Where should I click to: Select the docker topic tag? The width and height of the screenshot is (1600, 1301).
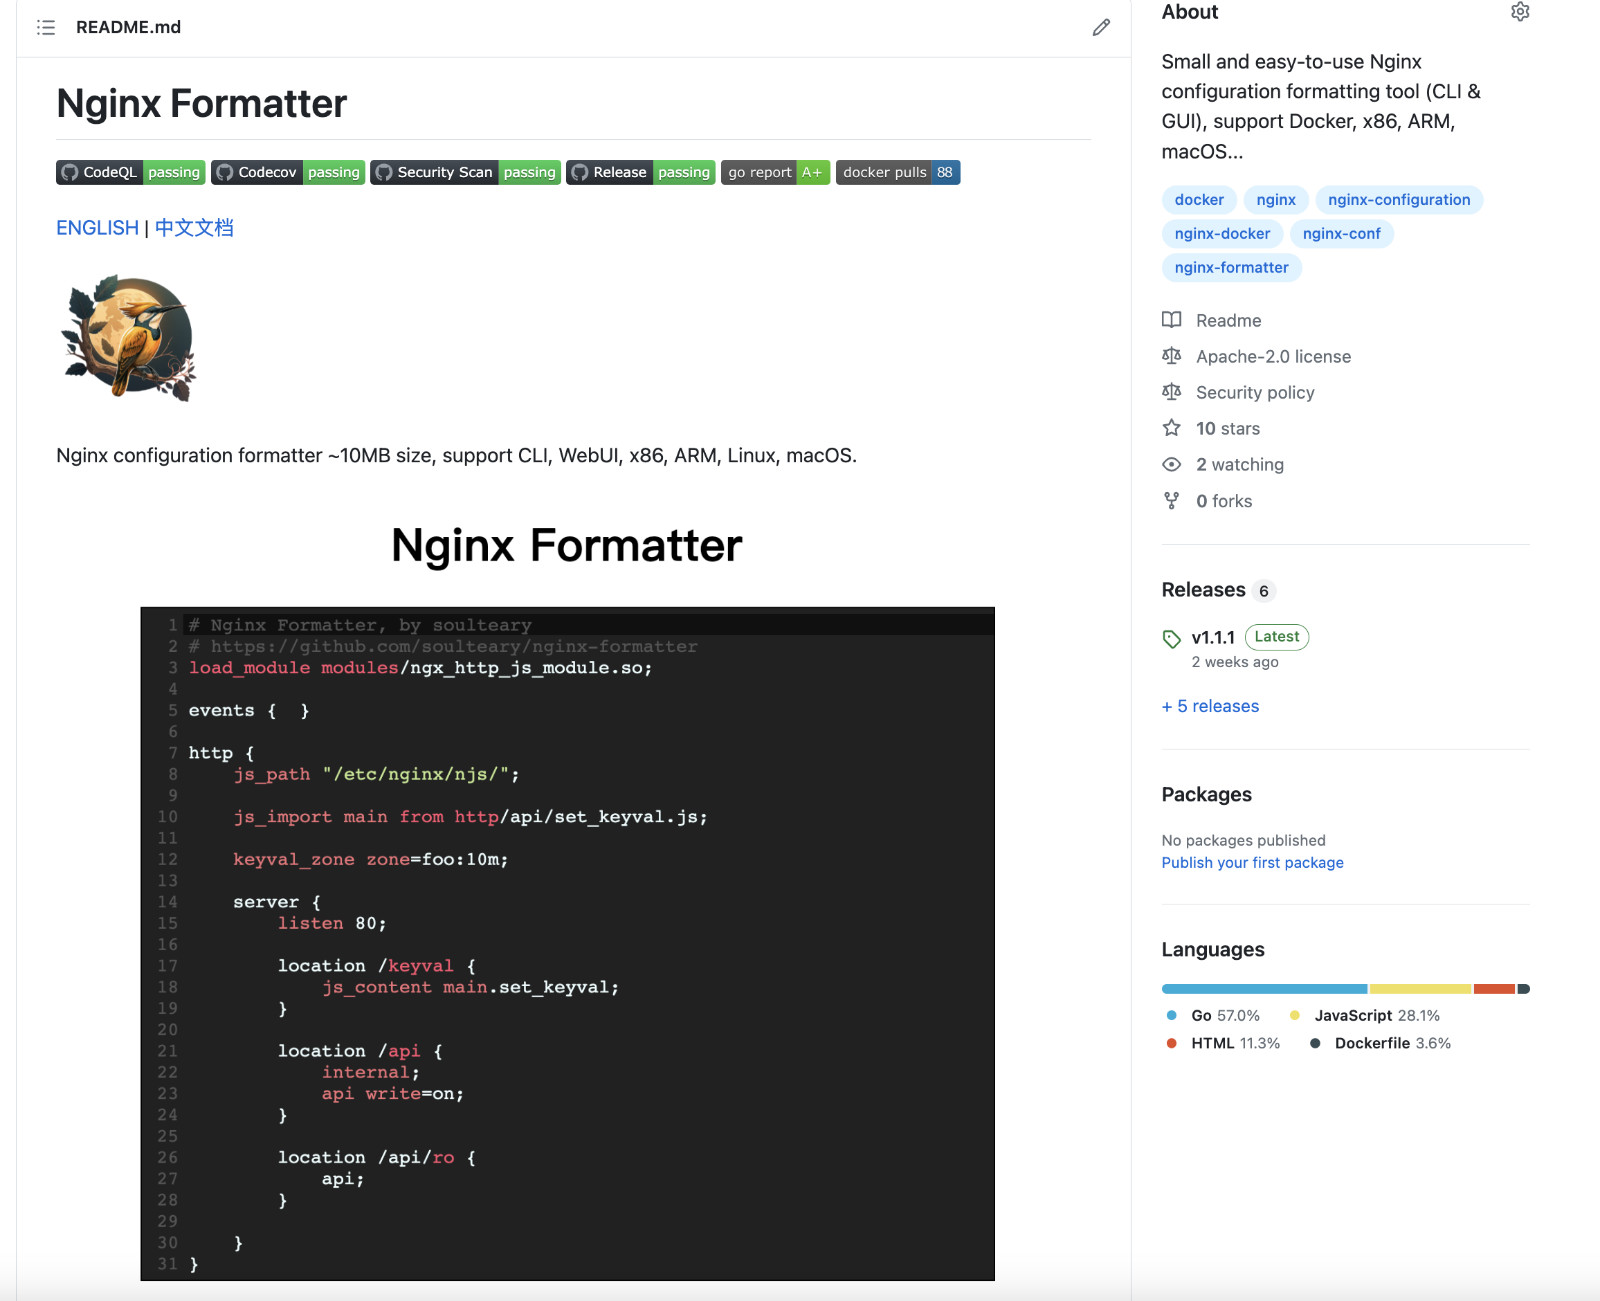click(1199, 200)
